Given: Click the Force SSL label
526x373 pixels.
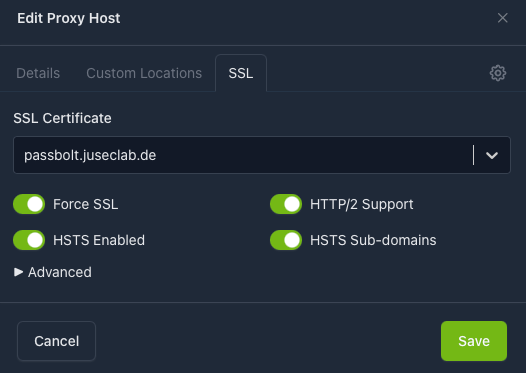Looking at the screenshot, I should pyautogui.click(x=86, y=204).
